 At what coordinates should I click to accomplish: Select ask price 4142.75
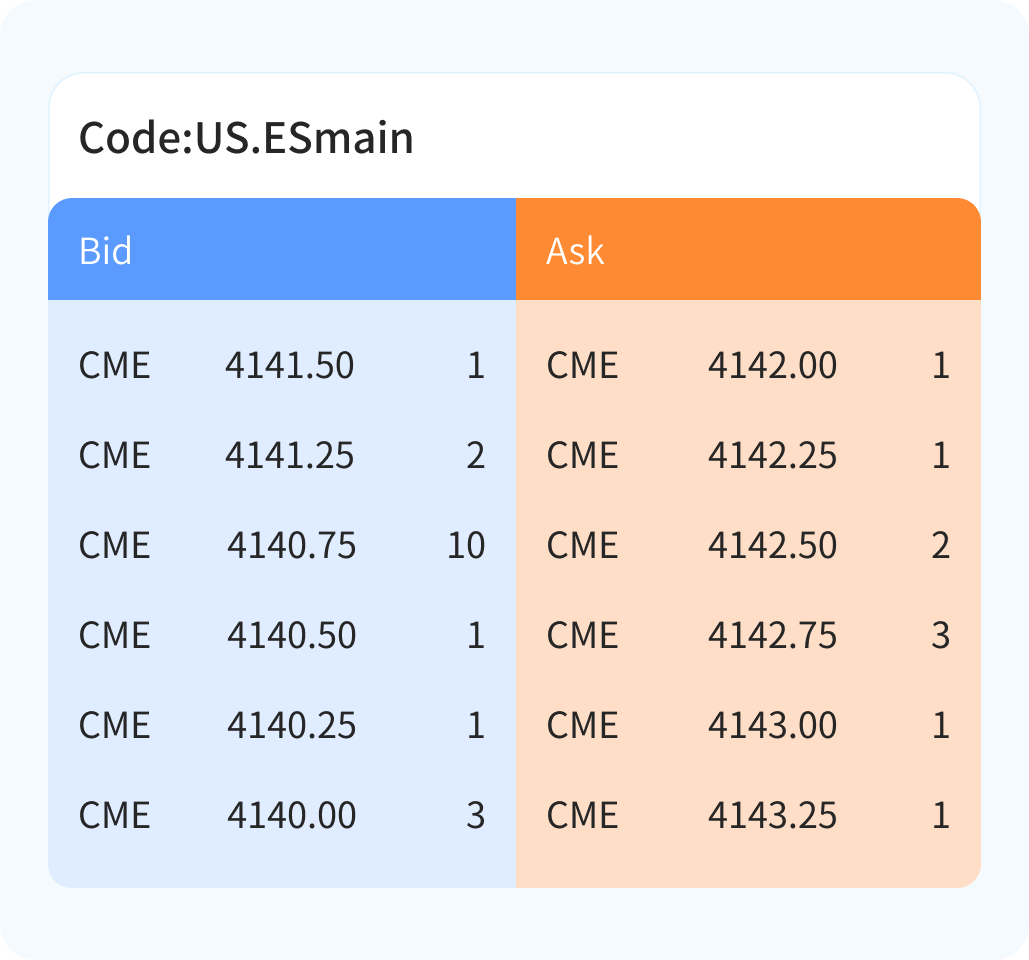(772, 636)
